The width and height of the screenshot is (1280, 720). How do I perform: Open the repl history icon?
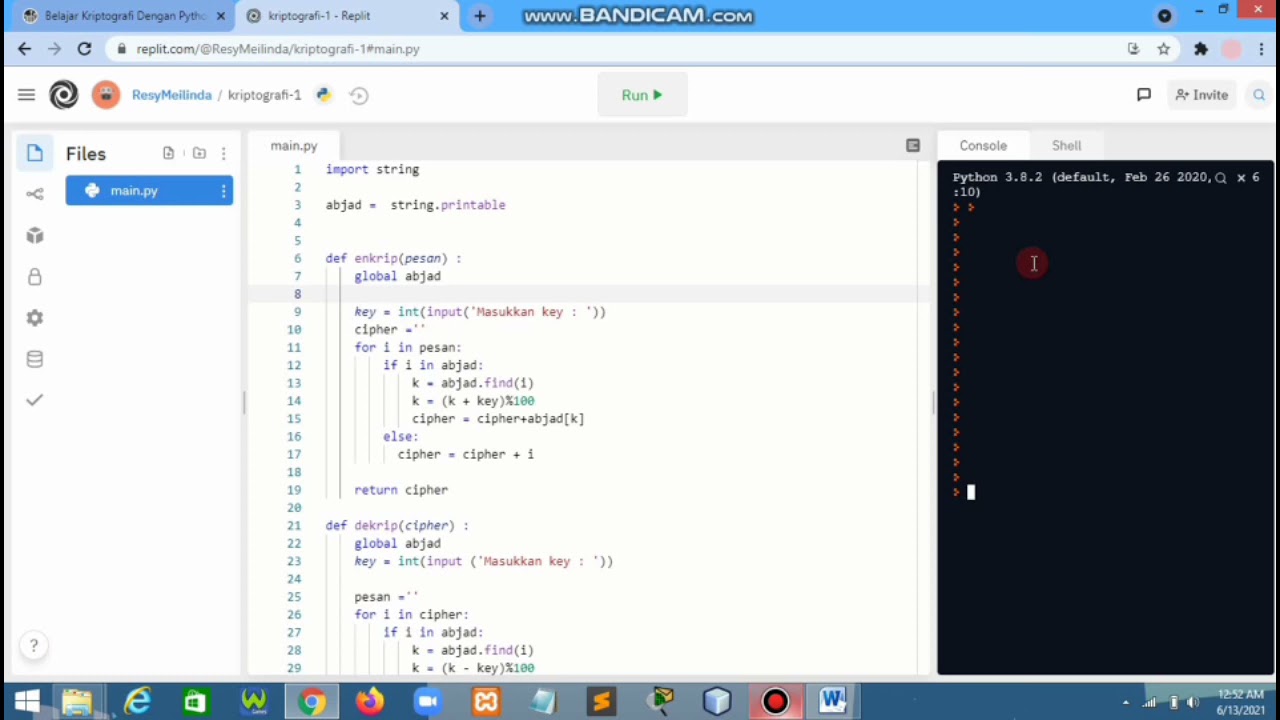(x=359, y=95)
